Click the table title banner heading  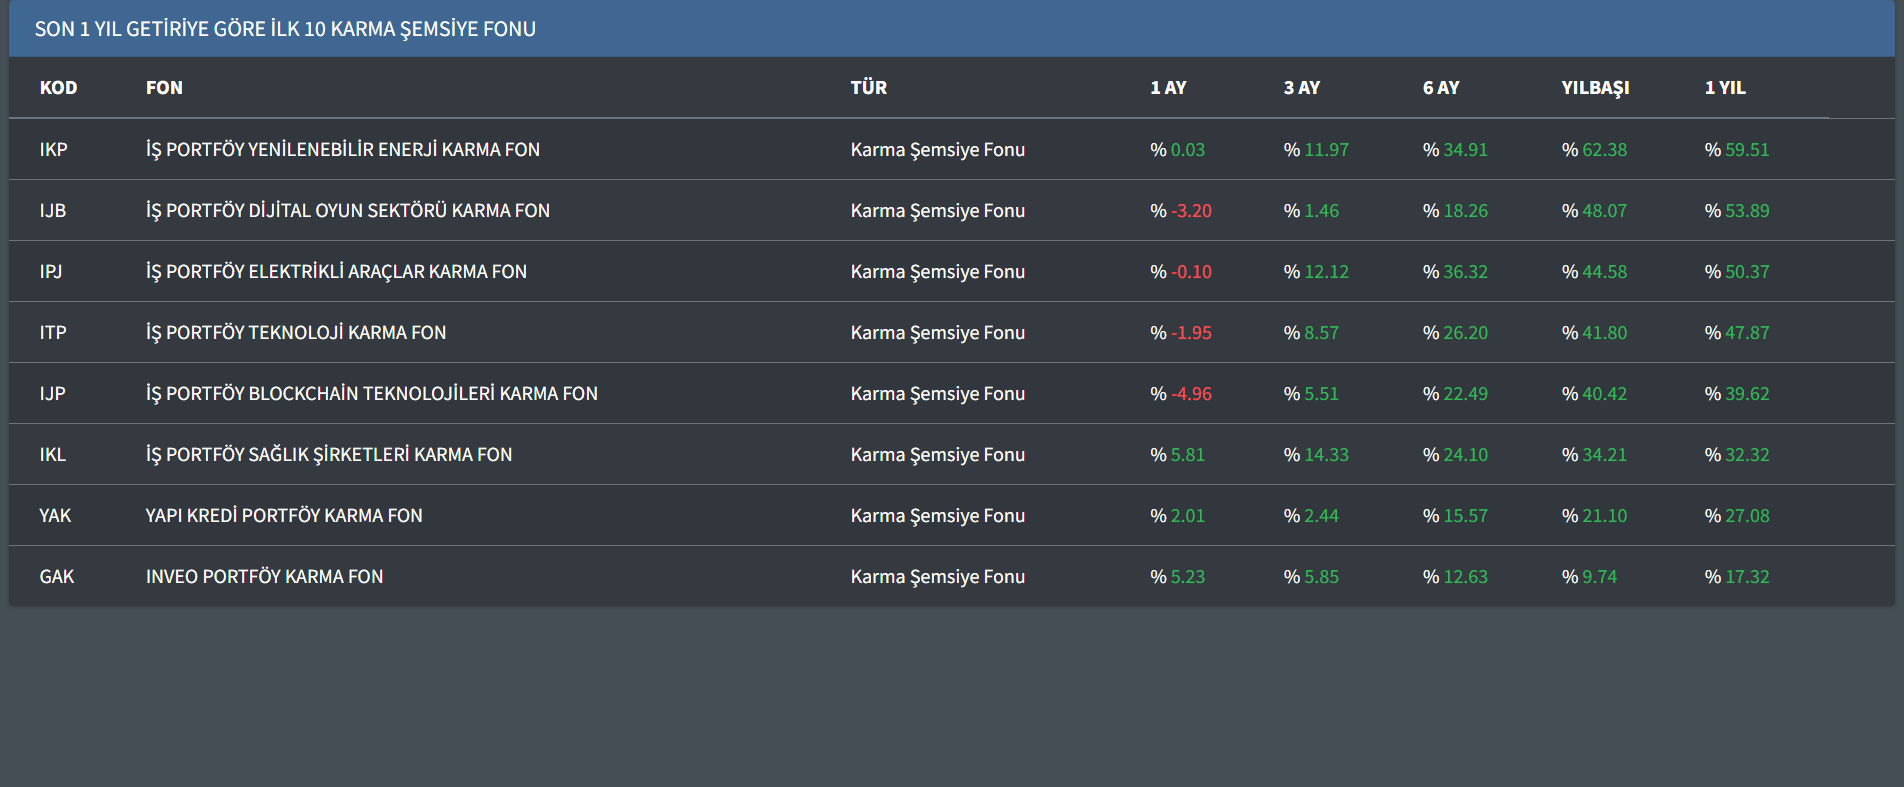[285, 29]
